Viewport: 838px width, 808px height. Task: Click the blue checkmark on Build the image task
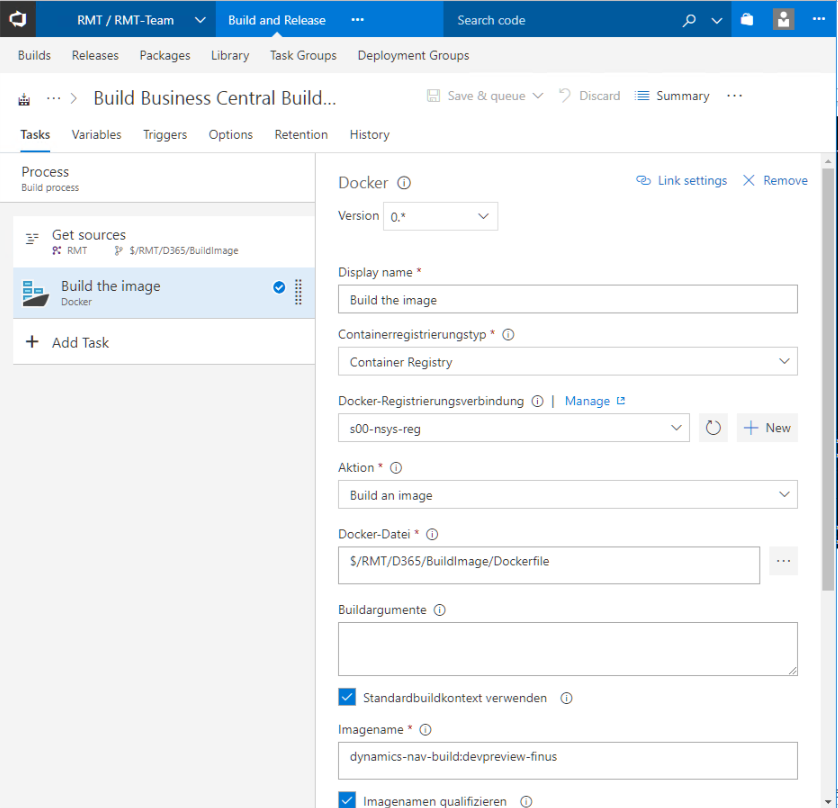[279, 288]
